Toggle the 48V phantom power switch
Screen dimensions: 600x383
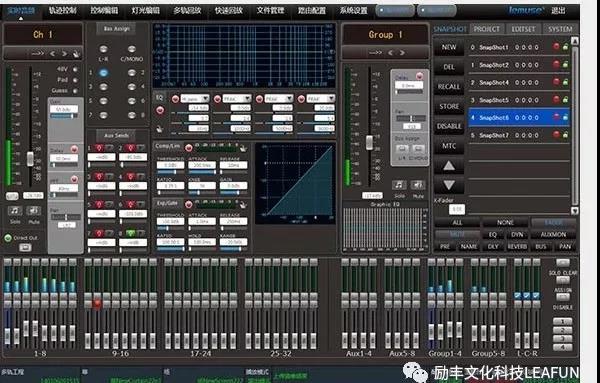point(75,69)
